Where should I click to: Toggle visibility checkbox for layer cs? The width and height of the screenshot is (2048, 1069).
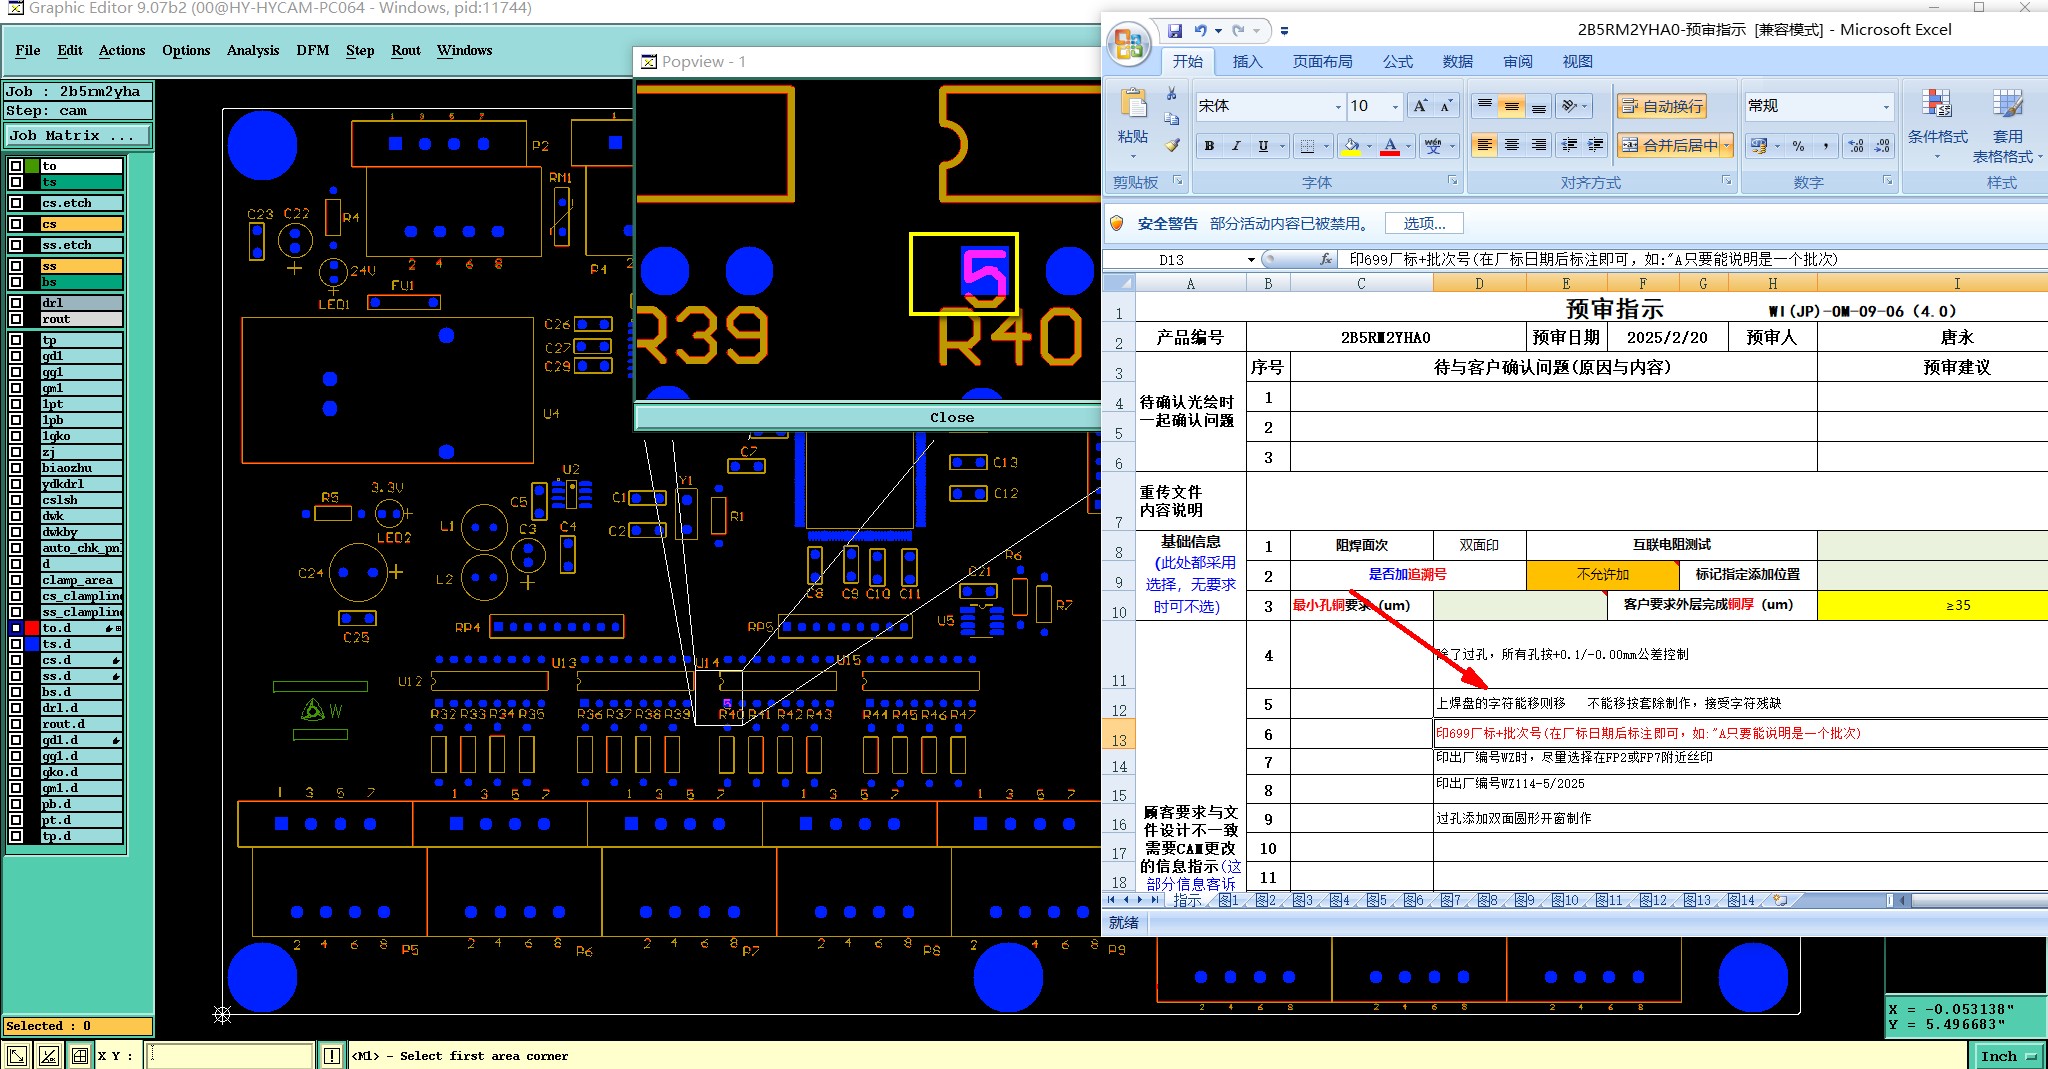click(16, 224)
